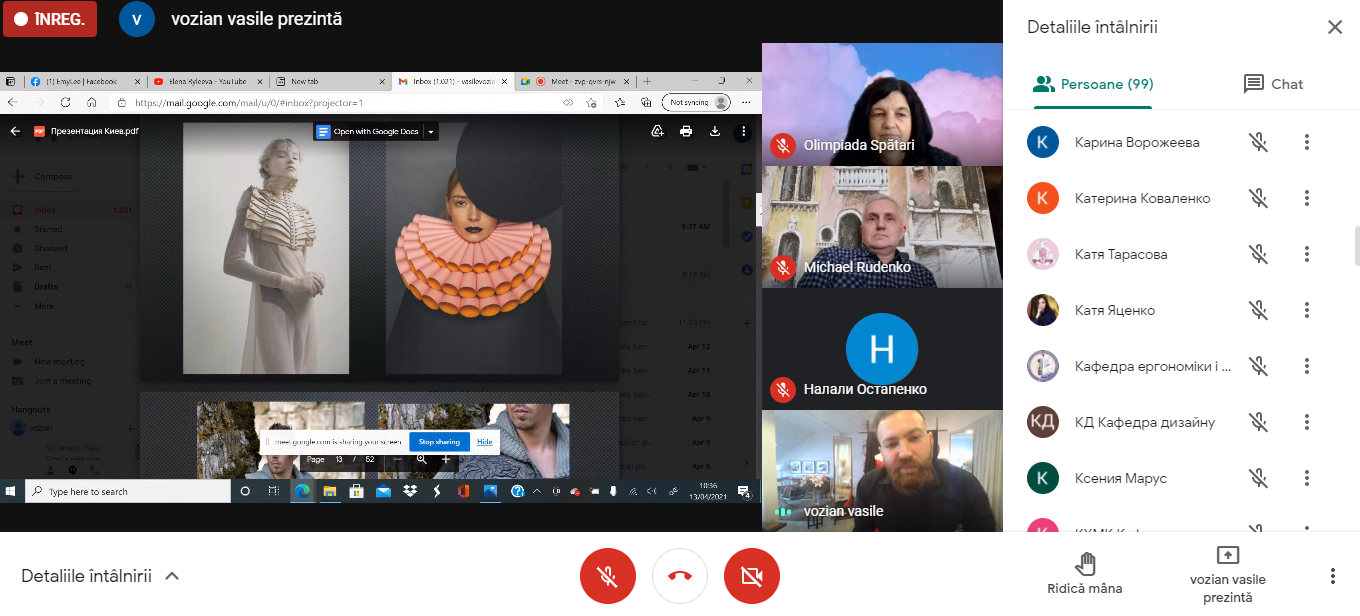
Task: Open more options for Катерина Коваленко
Action: coord(1306,199)
